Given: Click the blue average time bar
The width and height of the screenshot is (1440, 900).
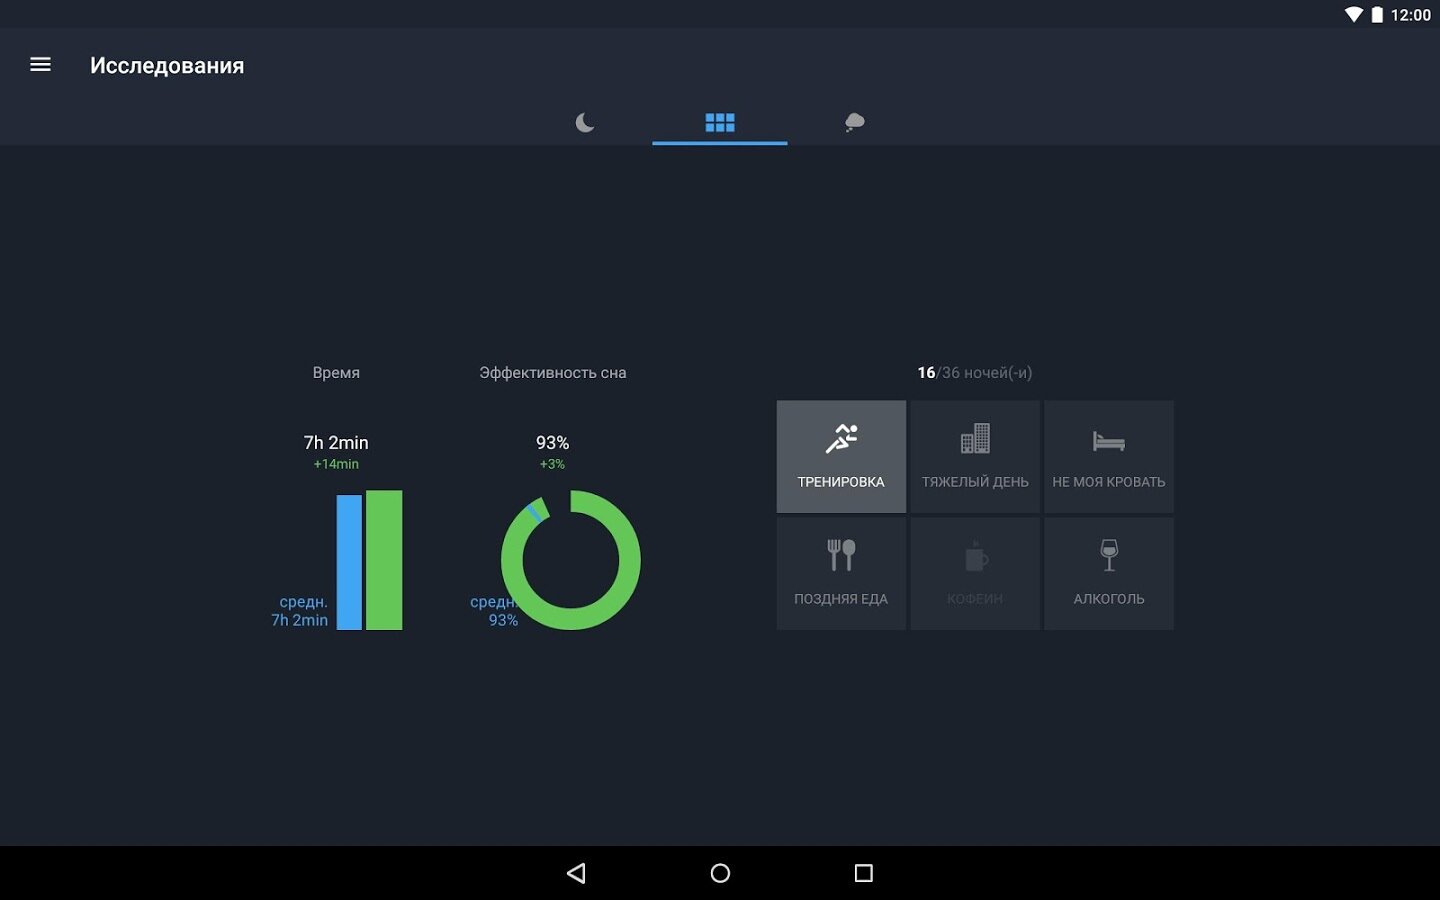Looking at the screenshot, I should tap(349, 562).
